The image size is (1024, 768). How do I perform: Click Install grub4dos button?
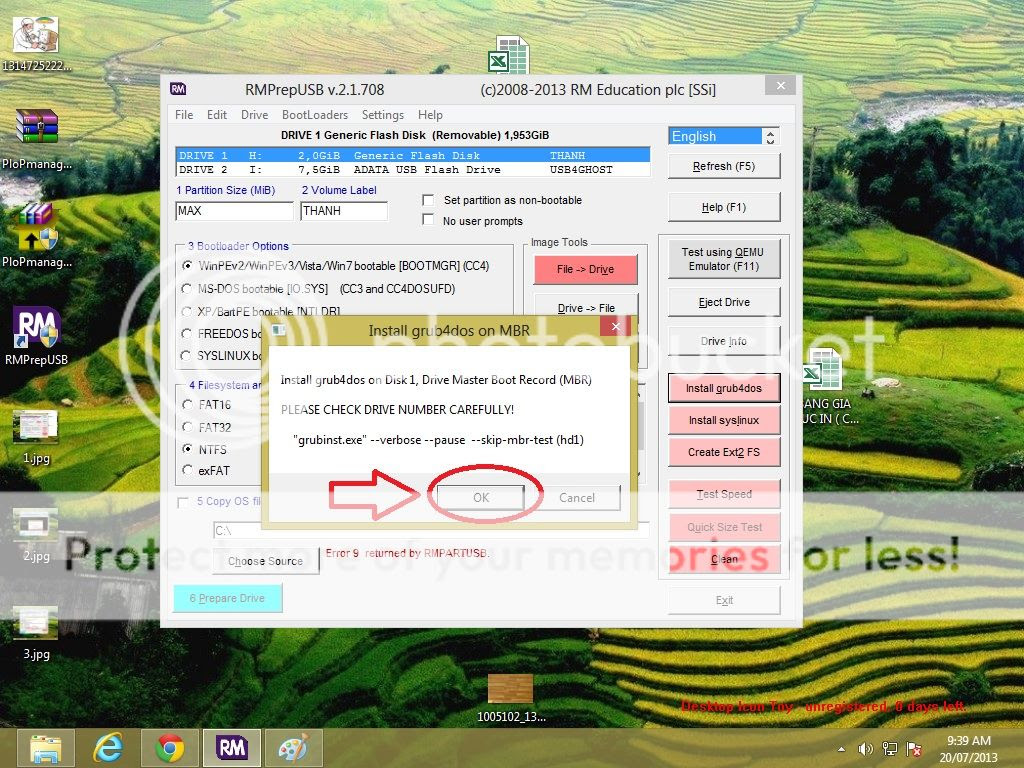(x=724, y=389)
